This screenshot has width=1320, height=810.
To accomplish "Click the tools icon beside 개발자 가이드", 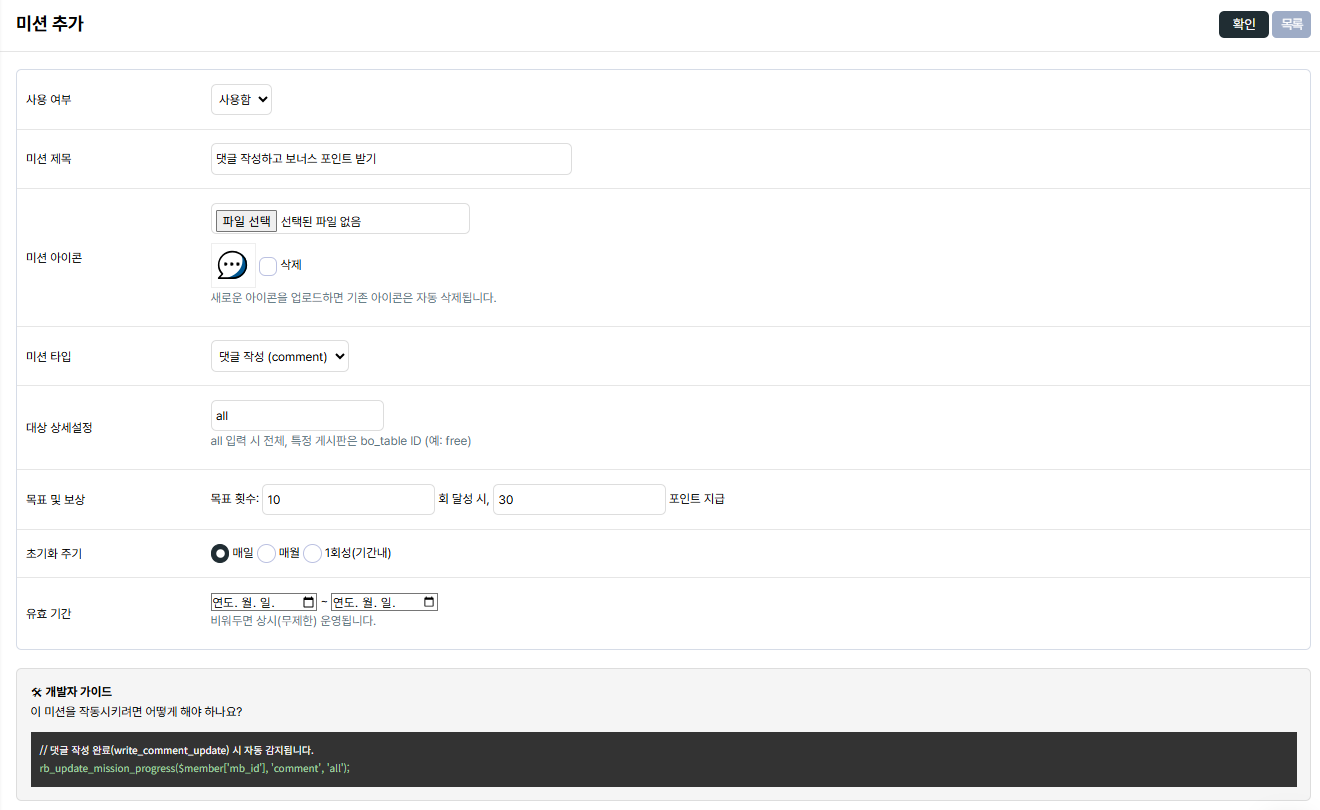I will [37, 692].
